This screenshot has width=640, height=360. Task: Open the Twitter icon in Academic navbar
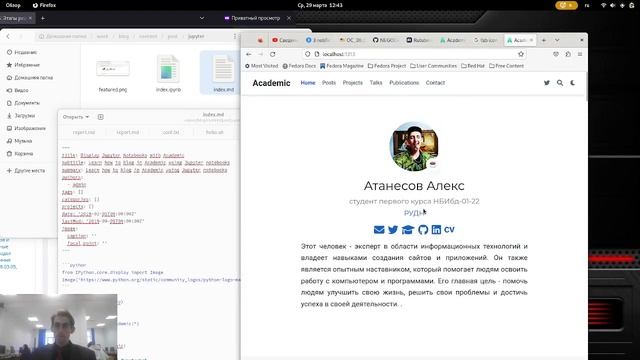(547, 83)
